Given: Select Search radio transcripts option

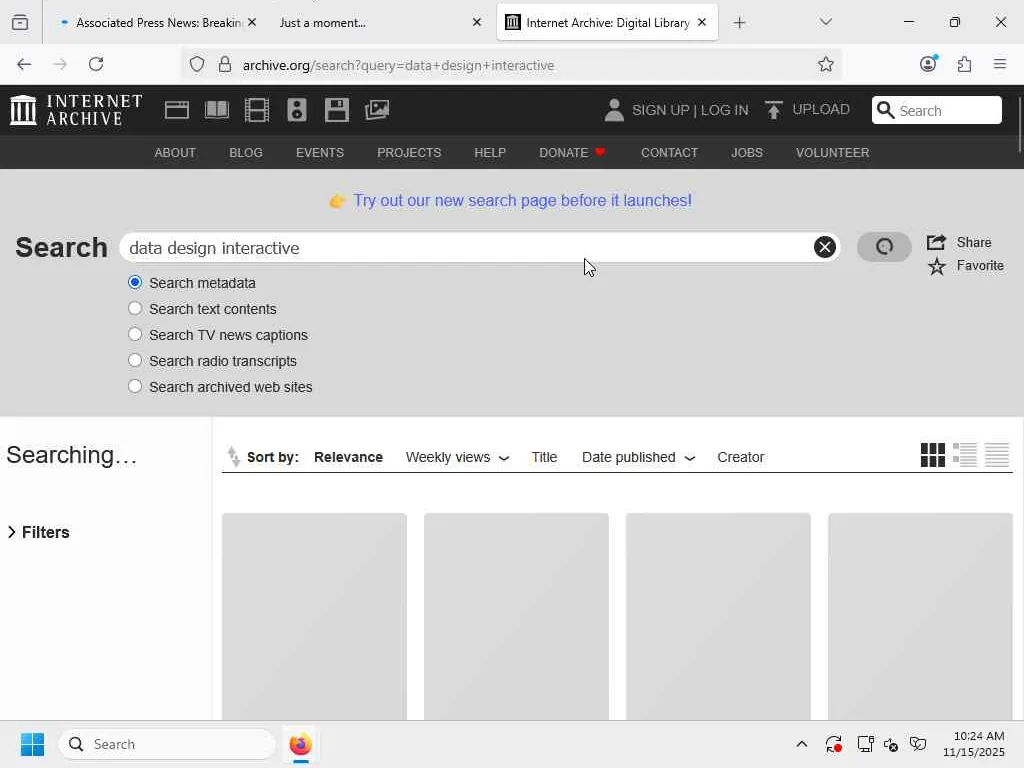Looking at the screenshot, I should click(x=135, y=360).
